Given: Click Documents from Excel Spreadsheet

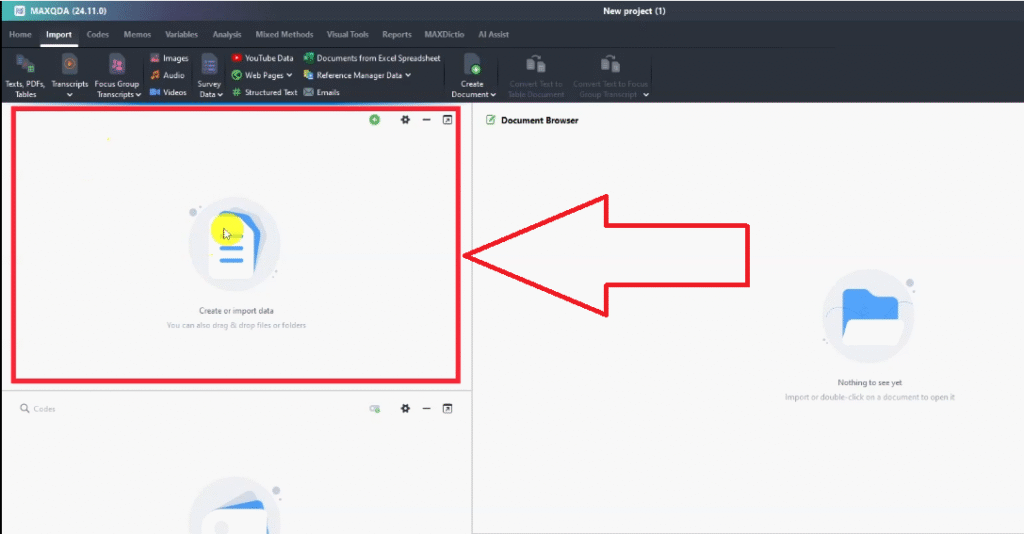Looking at the screenshot, I should coord(371,58).
